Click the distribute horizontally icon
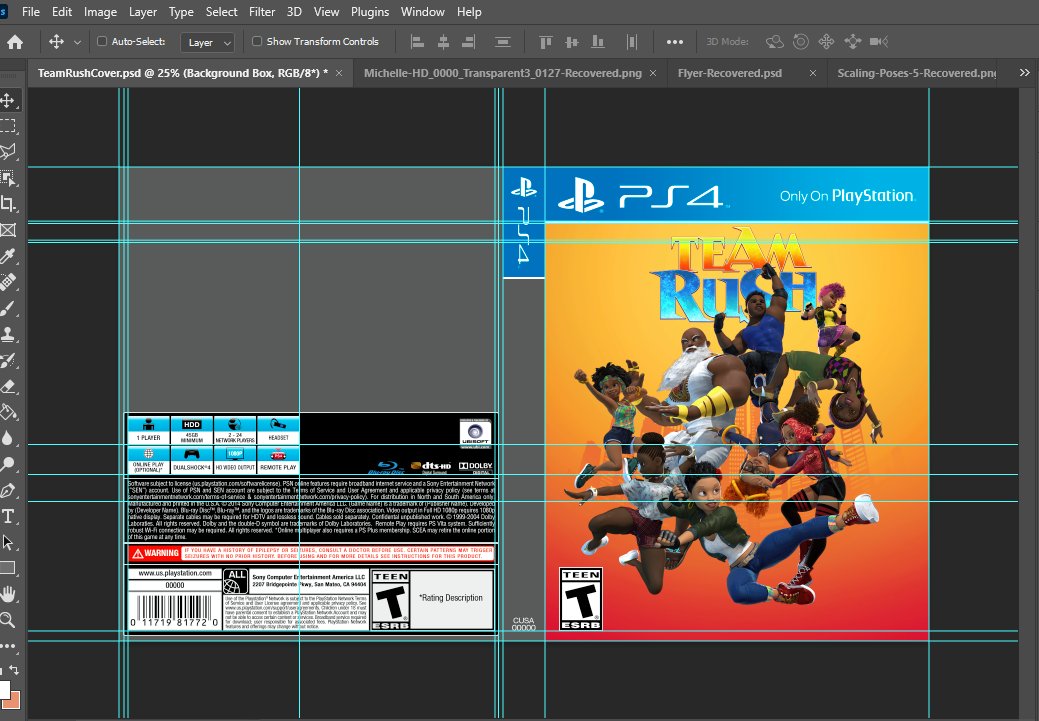Viewport: 1039px width, 721px height. coord(631,42)
